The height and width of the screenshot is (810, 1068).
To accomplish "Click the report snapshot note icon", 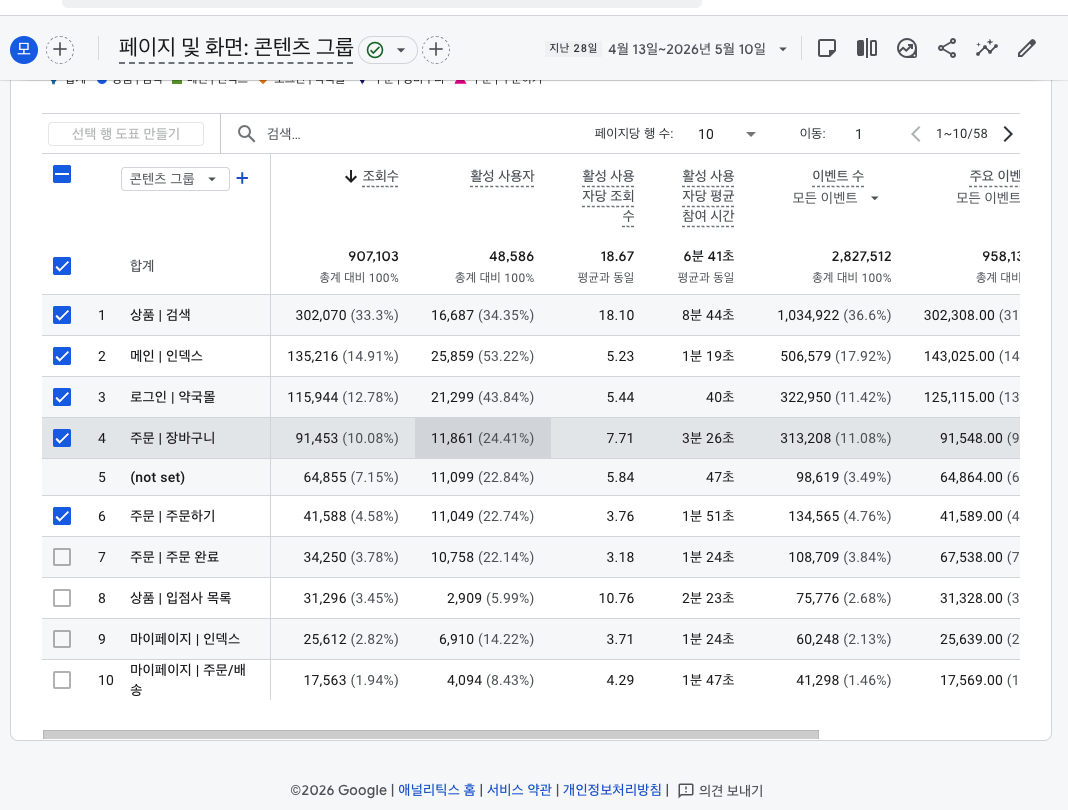I will pyautogui.click(x=827, y=48).
